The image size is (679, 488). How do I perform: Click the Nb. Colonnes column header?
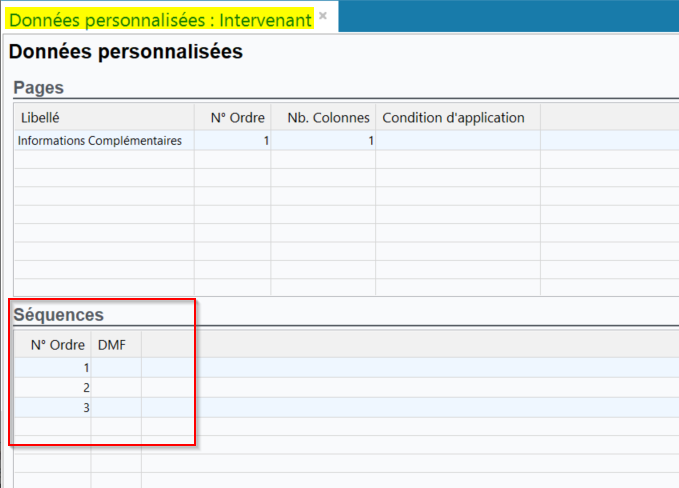(323, 117)
